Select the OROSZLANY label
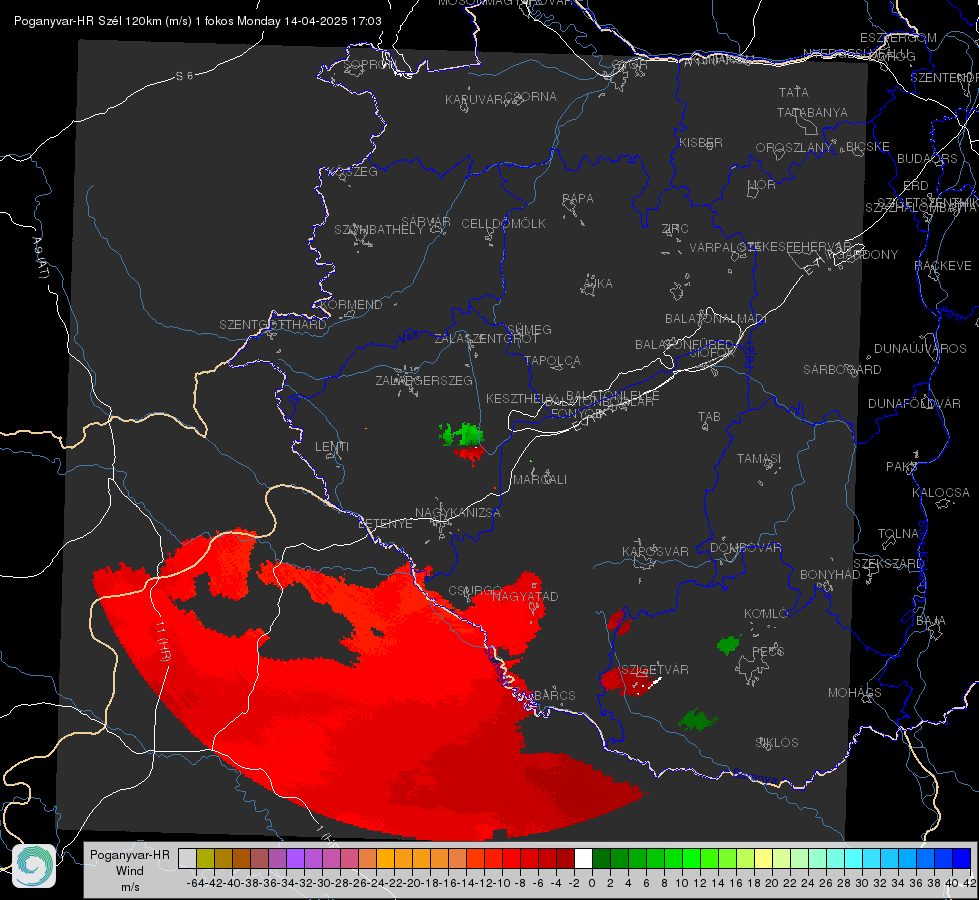The height and width of the screenshot is (900, 979). tap(794, 148)
